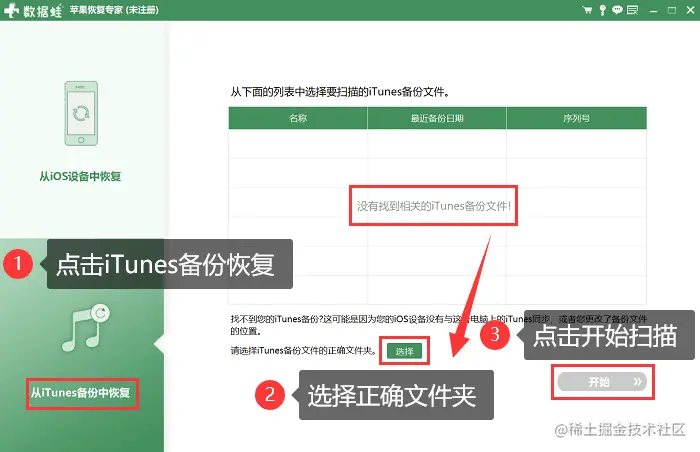This screenshot has width=700, height=452.
Task: Sort by the 最近备份日期 column header
Action: pos(437,118)
